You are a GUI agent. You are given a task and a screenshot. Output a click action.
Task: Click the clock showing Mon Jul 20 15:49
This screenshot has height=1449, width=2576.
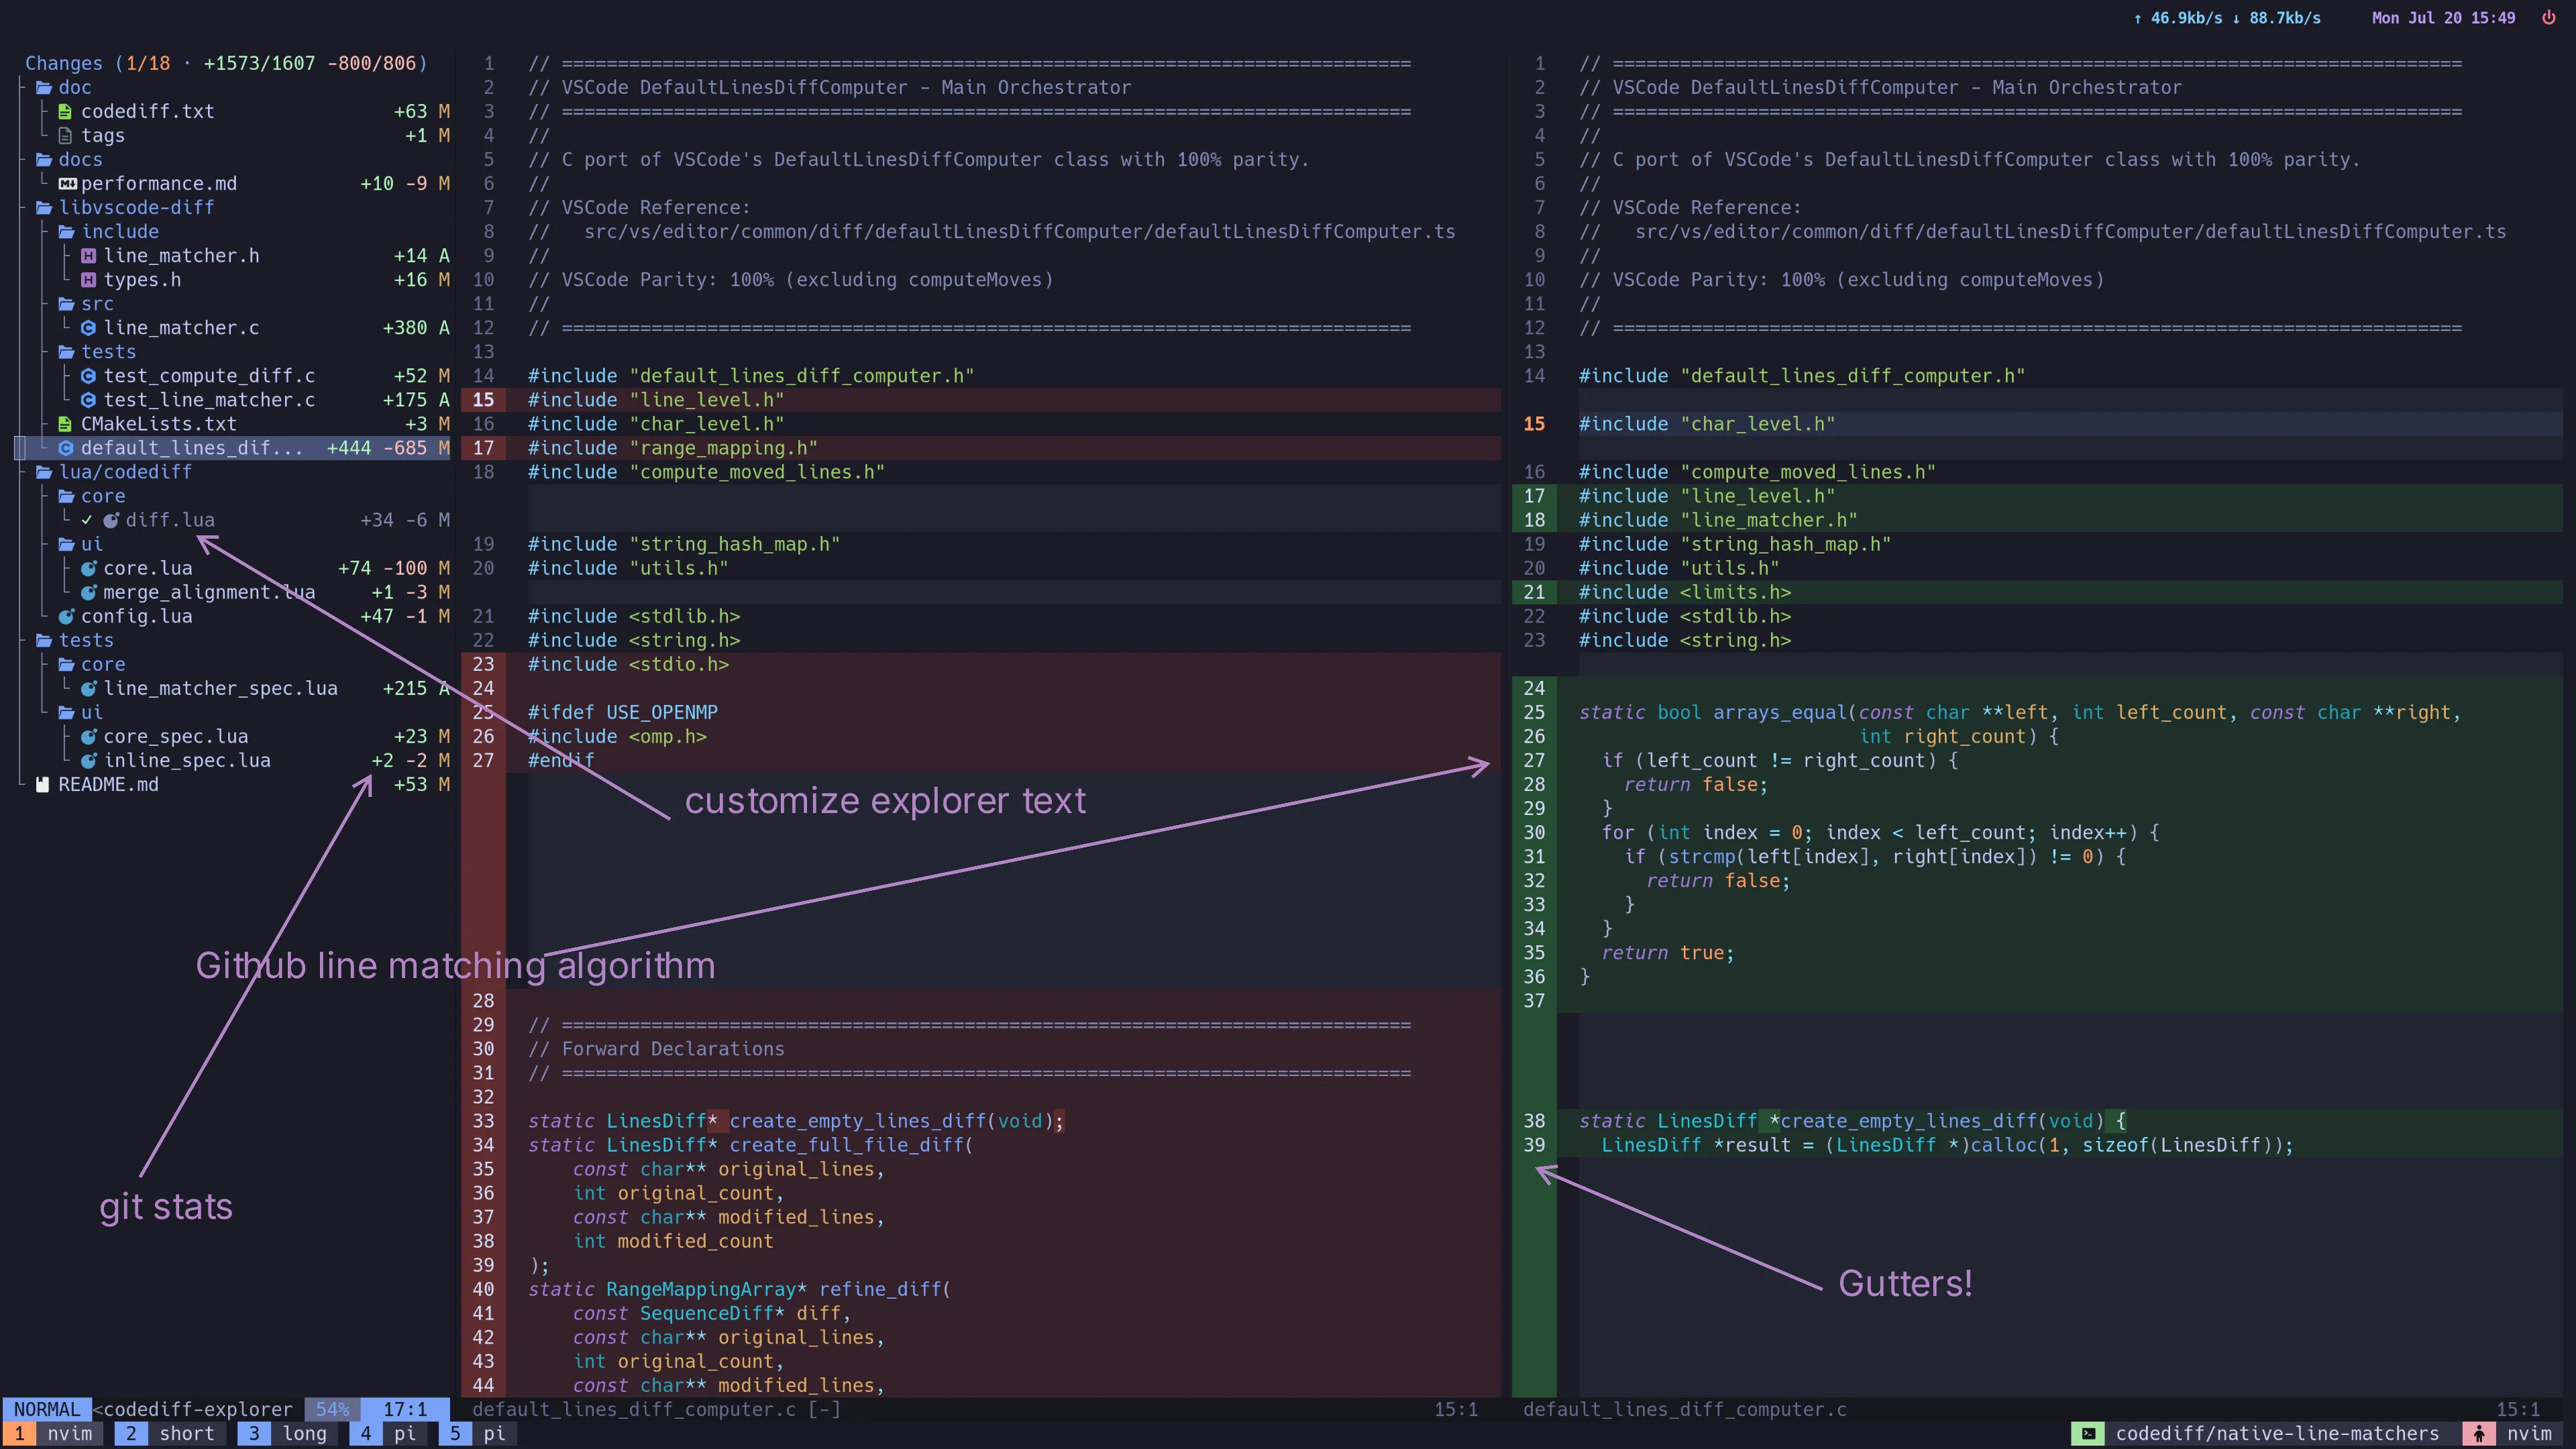[x=2443, y=18]
